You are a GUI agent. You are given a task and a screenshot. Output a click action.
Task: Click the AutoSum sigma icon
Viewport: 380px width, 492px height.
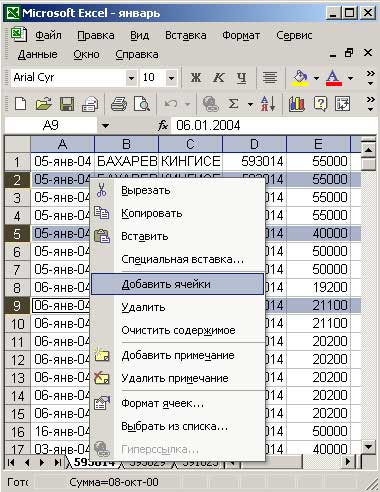pyautogui.click(x=233, y=104)
